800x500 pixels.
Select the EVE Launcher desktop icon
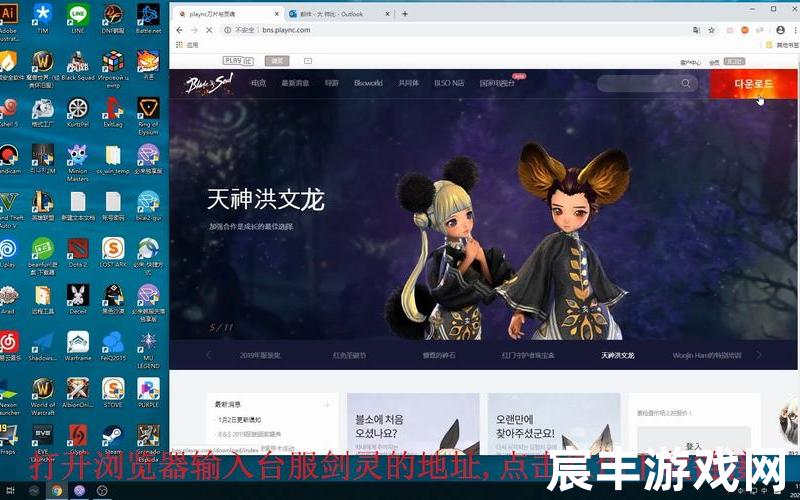point(43,443)
